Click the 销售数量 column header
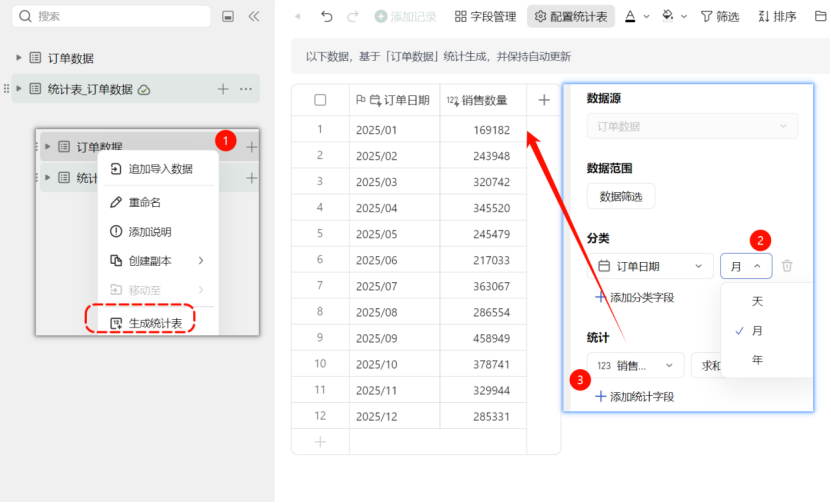The height and width of the screenshot is (503, 831). click(x=483, y=100)
